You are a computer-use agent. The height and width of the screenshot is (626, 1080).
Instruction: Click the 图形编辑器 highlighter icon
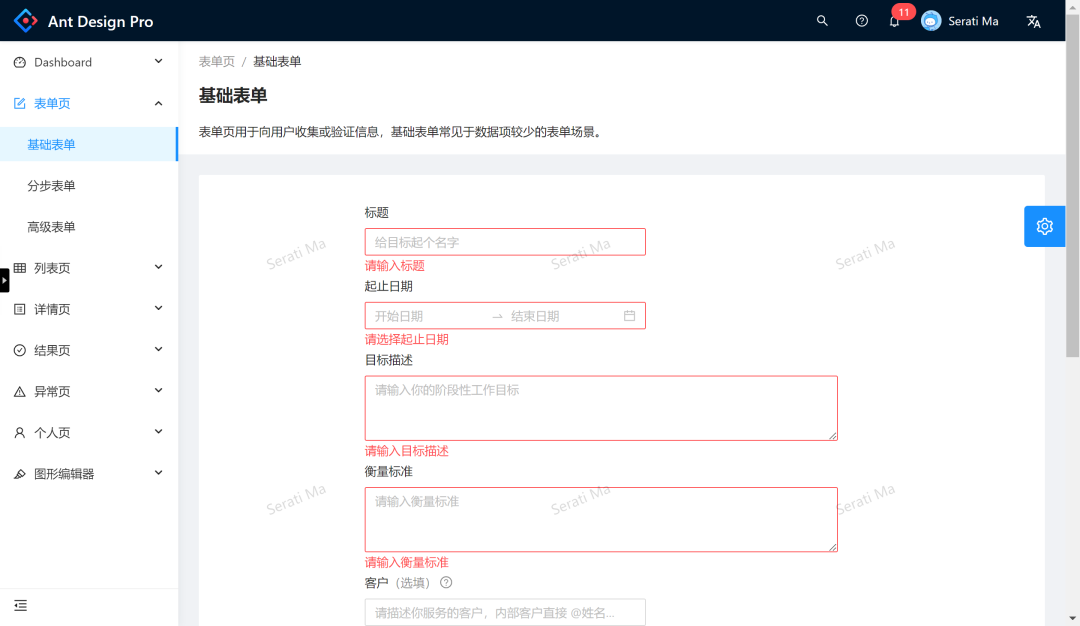[x=20, y=474]
